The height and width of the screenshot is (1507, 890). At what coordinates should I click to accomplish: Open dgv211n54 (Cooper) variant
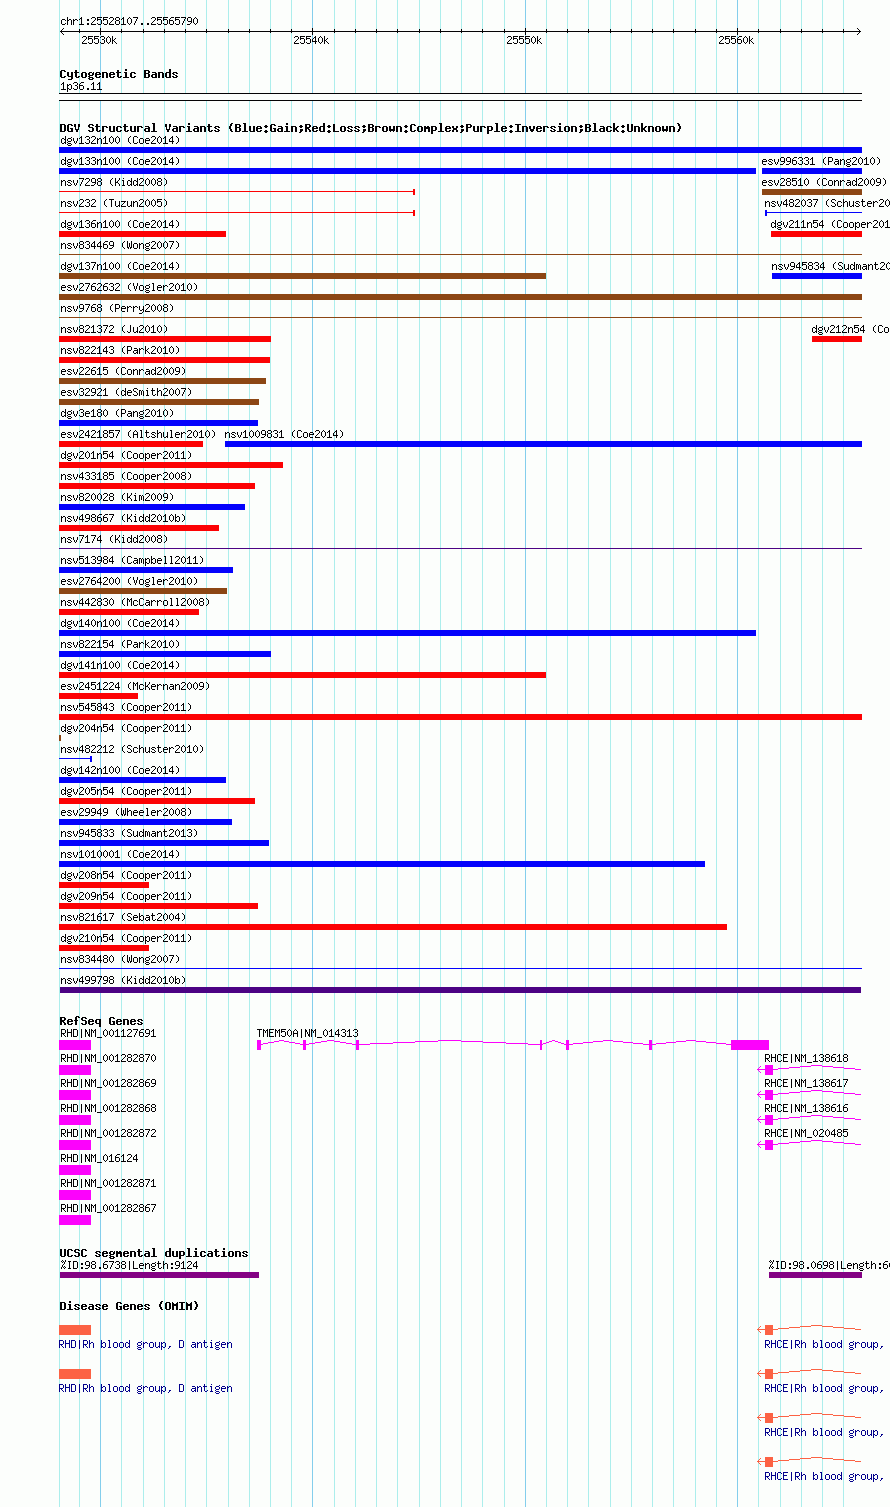click(x=829, y=225)
